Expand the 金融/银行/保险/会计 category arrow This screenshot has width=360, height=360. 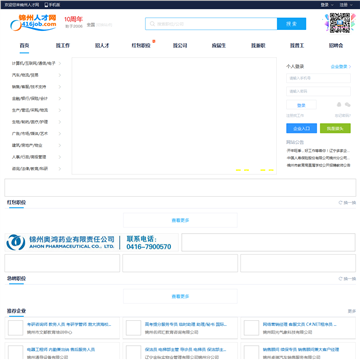[x=60, y=98]
